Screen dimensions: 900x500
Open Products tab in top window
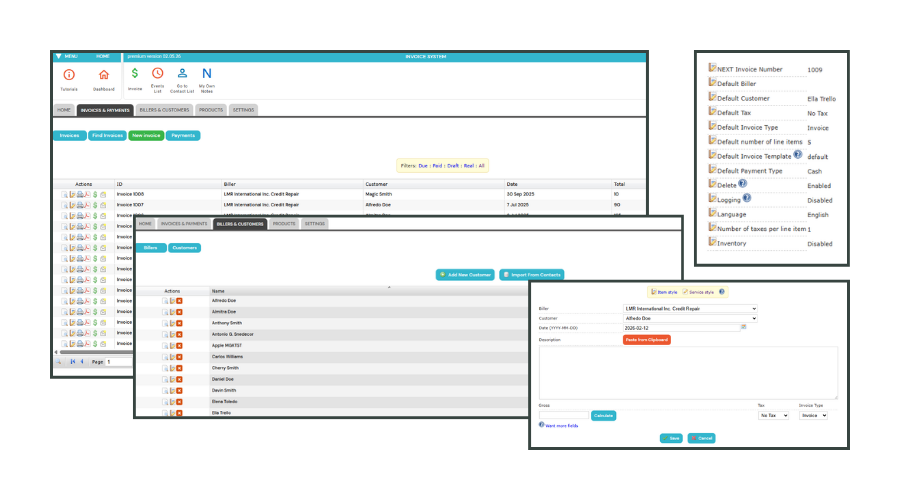[211, 110]
